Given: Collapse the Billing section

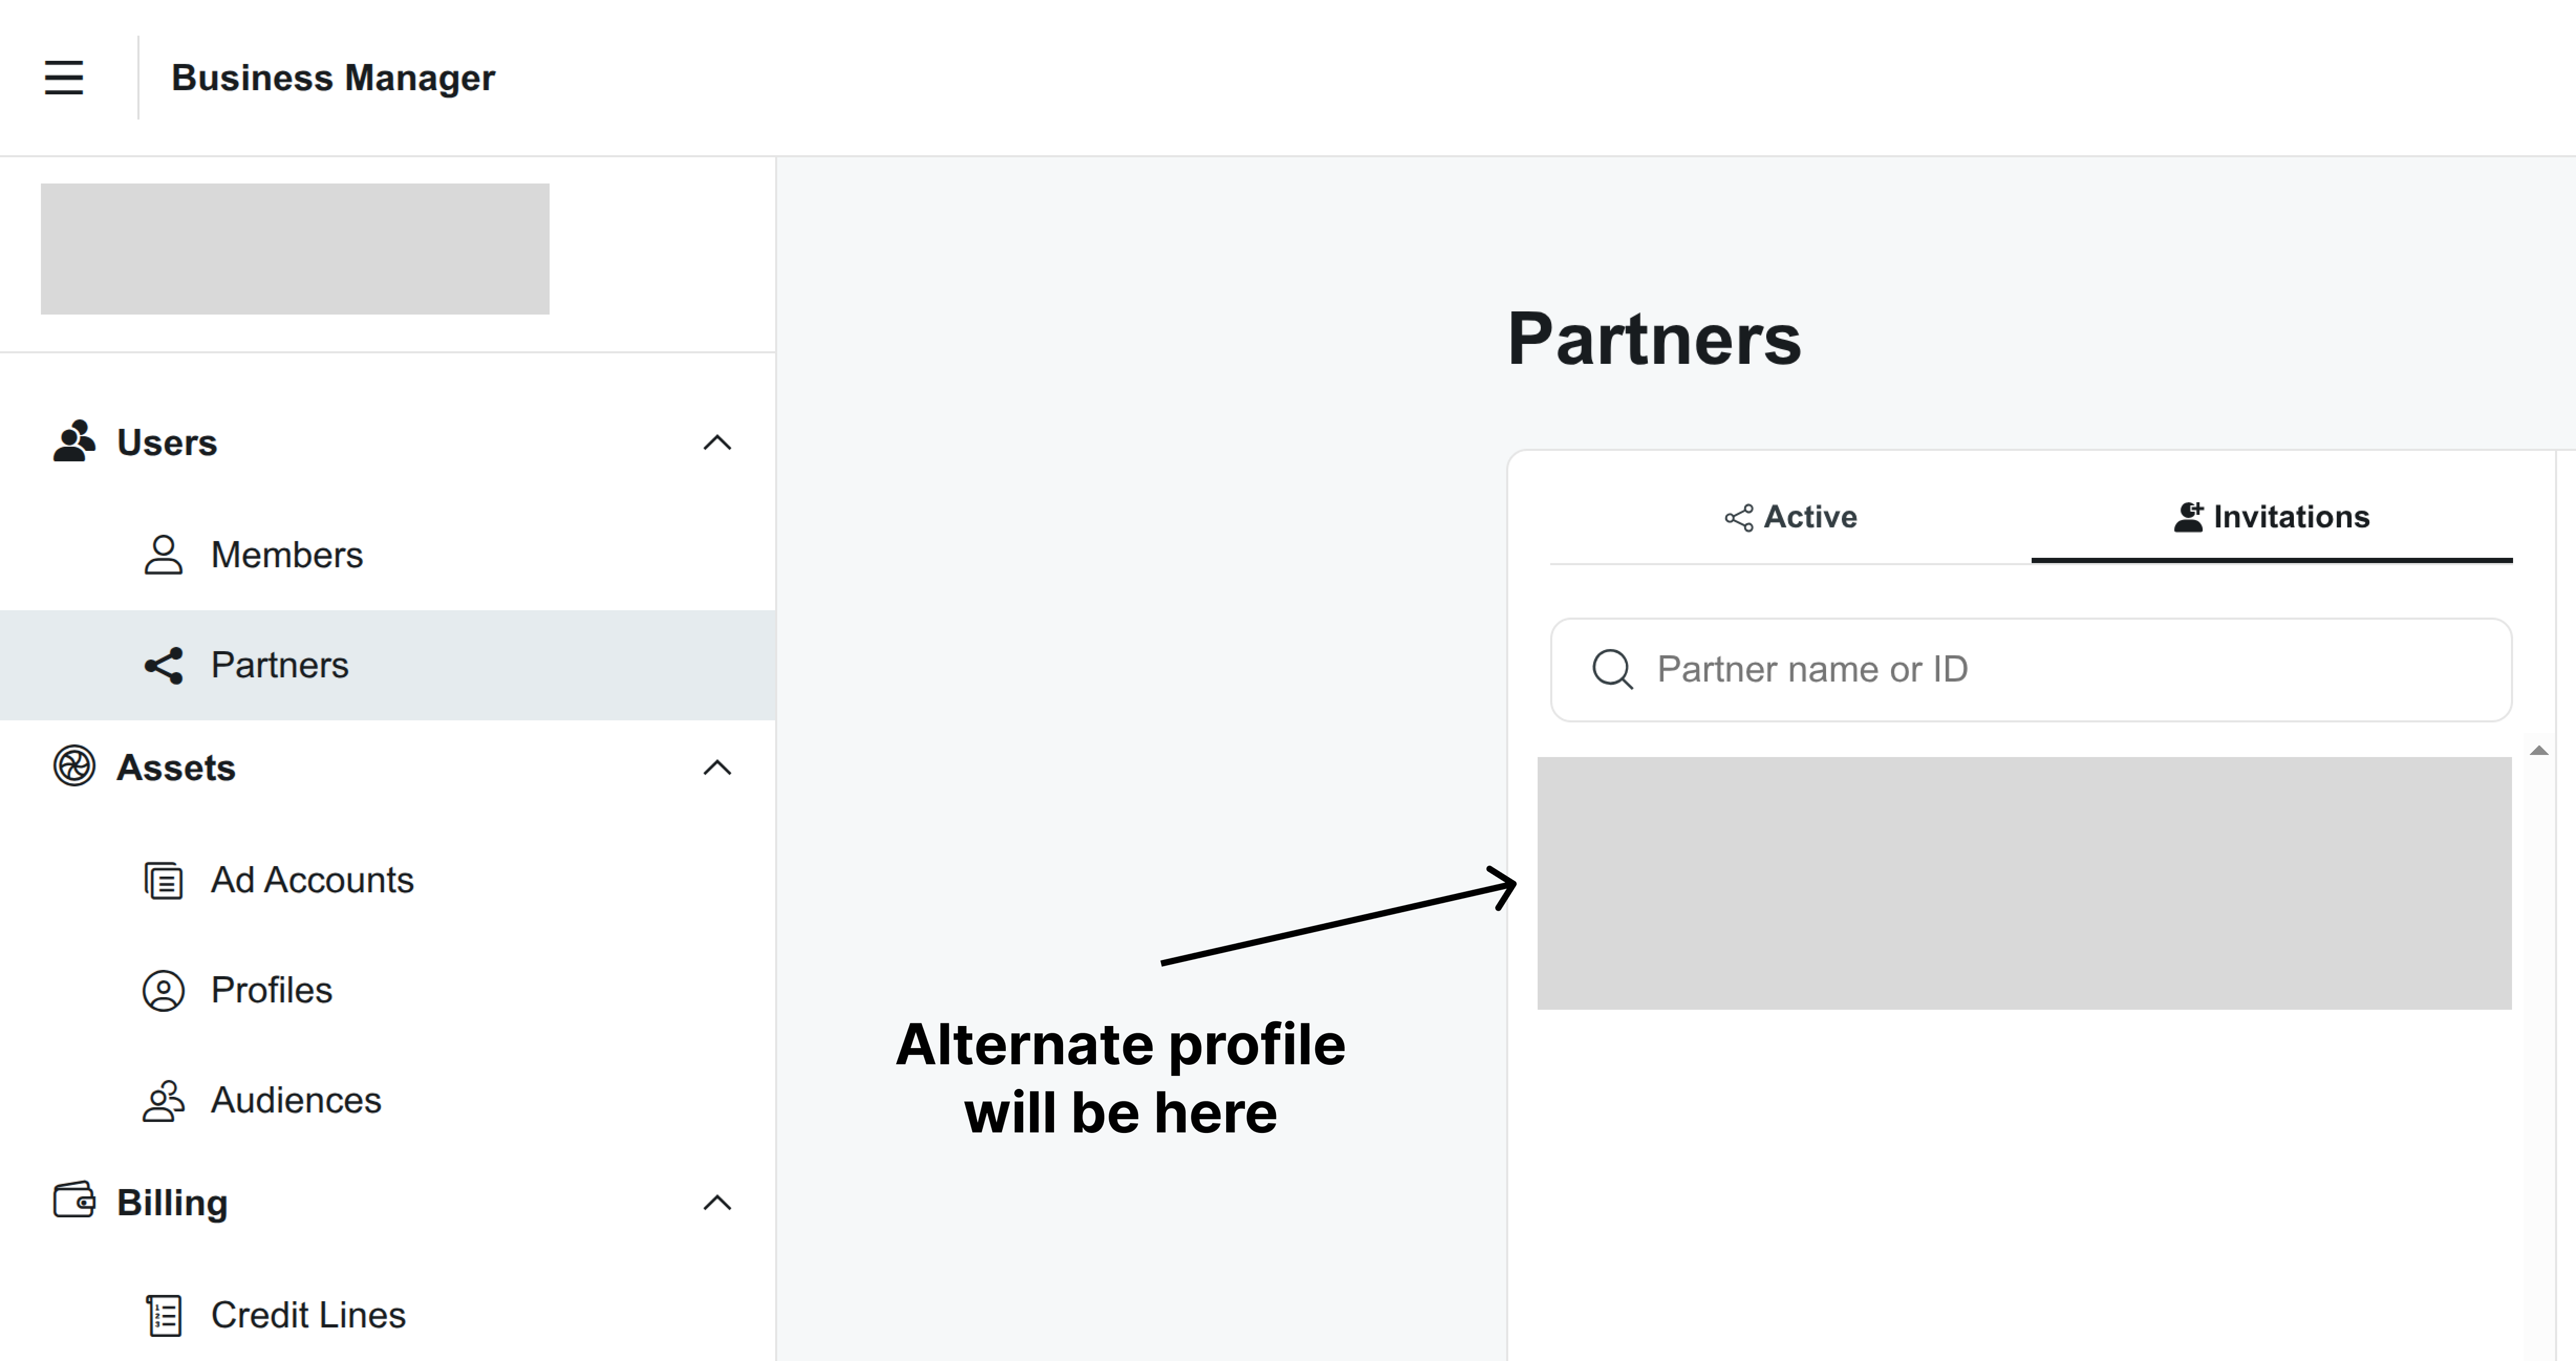Looking at the screenshot, I should click(717, 1202).
